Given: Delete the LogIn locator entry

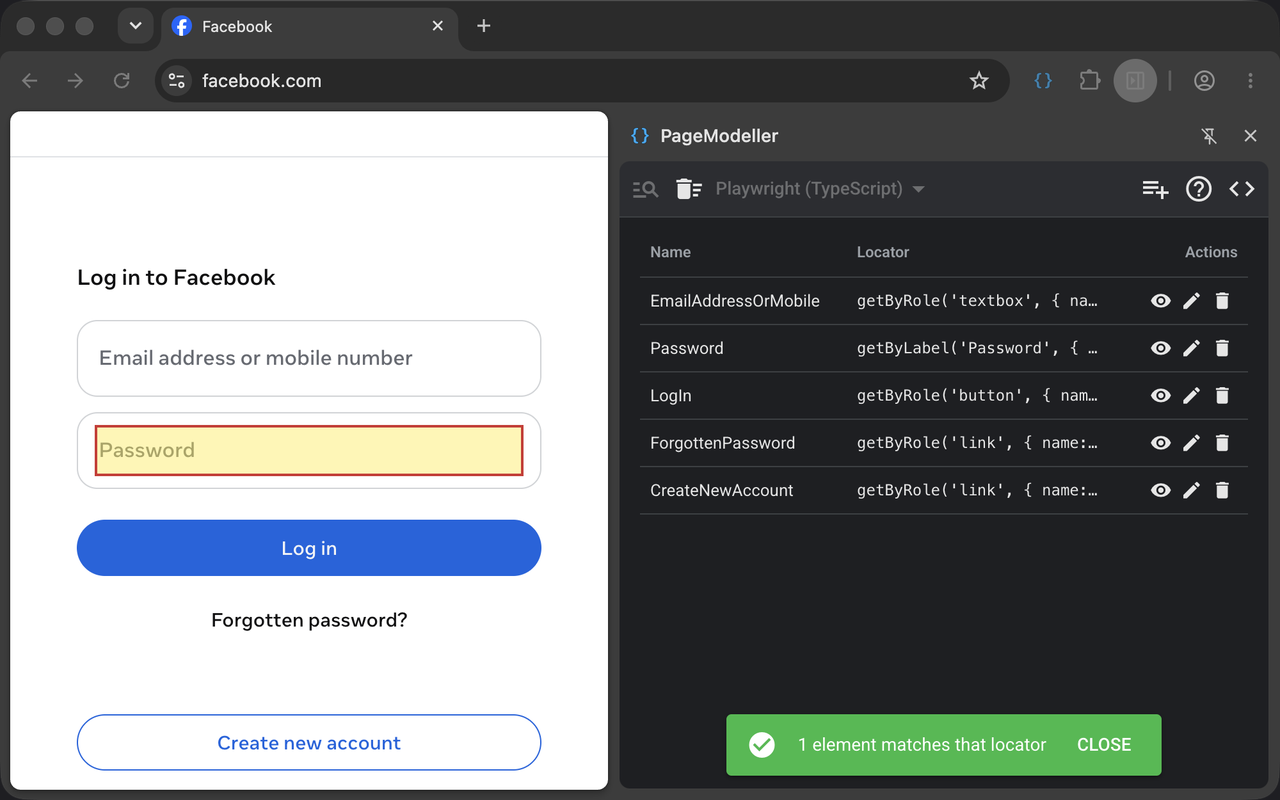Looking at the screenshot, I should [1222, 396].
